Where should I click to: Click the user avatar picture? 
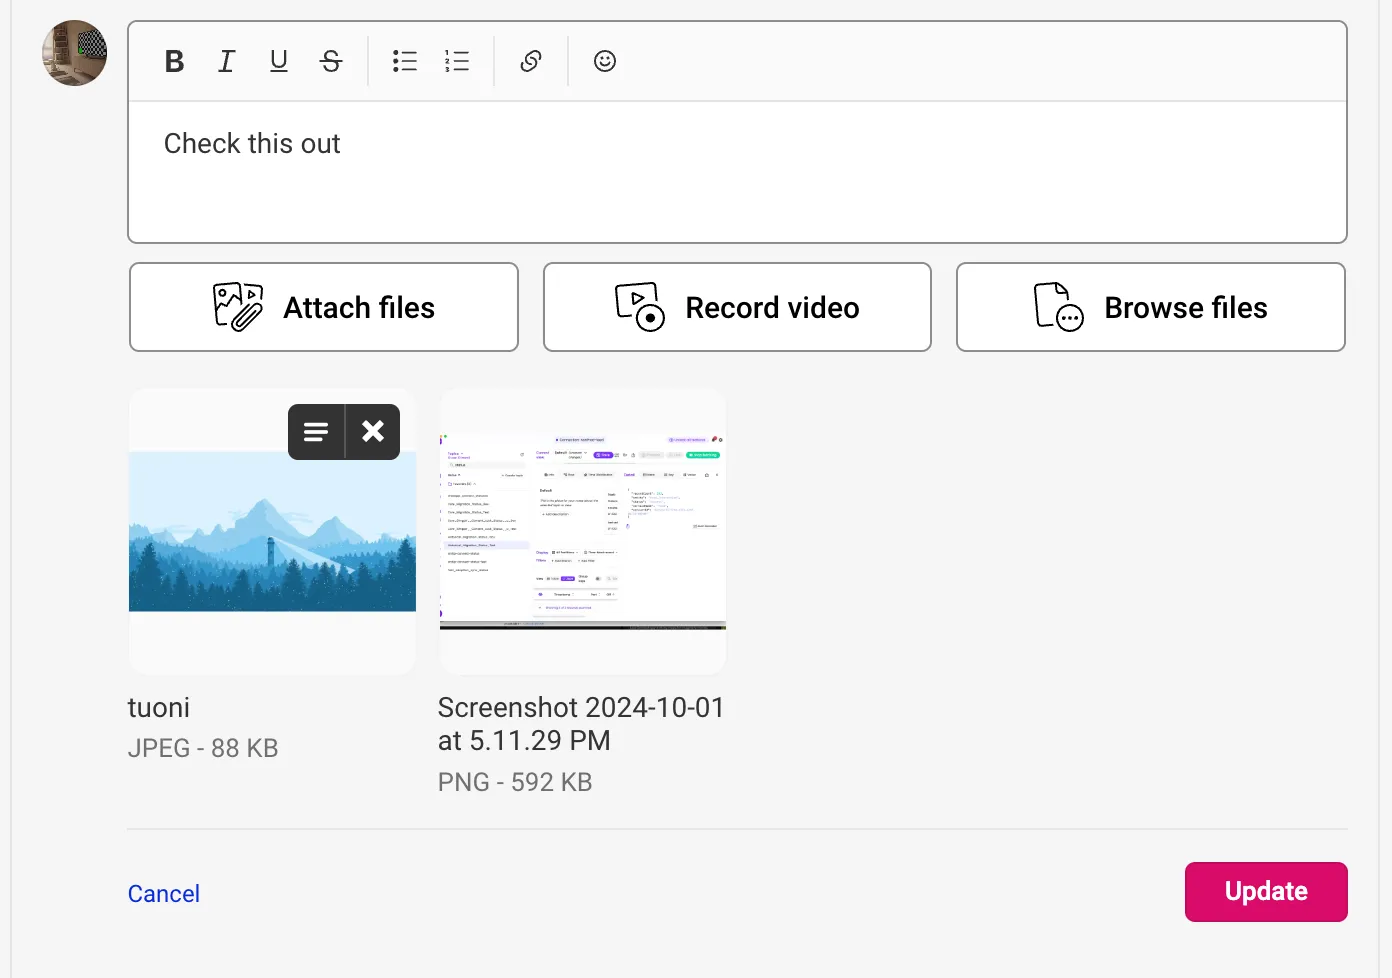75,53
